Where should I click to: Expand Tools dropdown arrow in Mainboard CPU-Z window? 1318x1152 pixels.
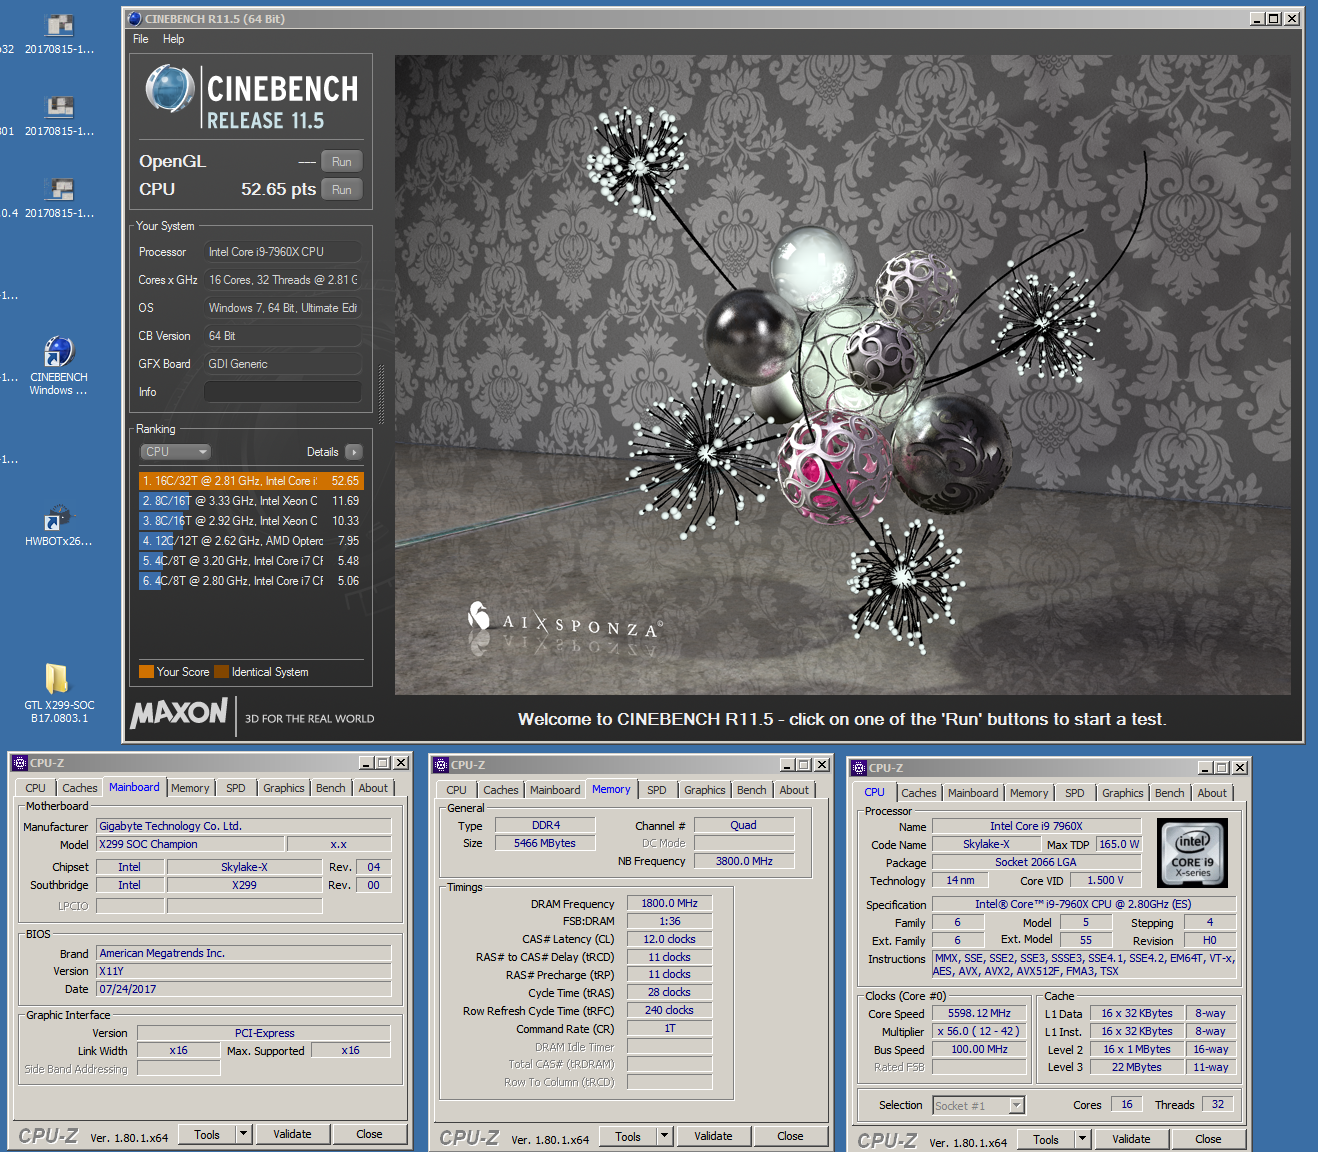[243, 1134]
